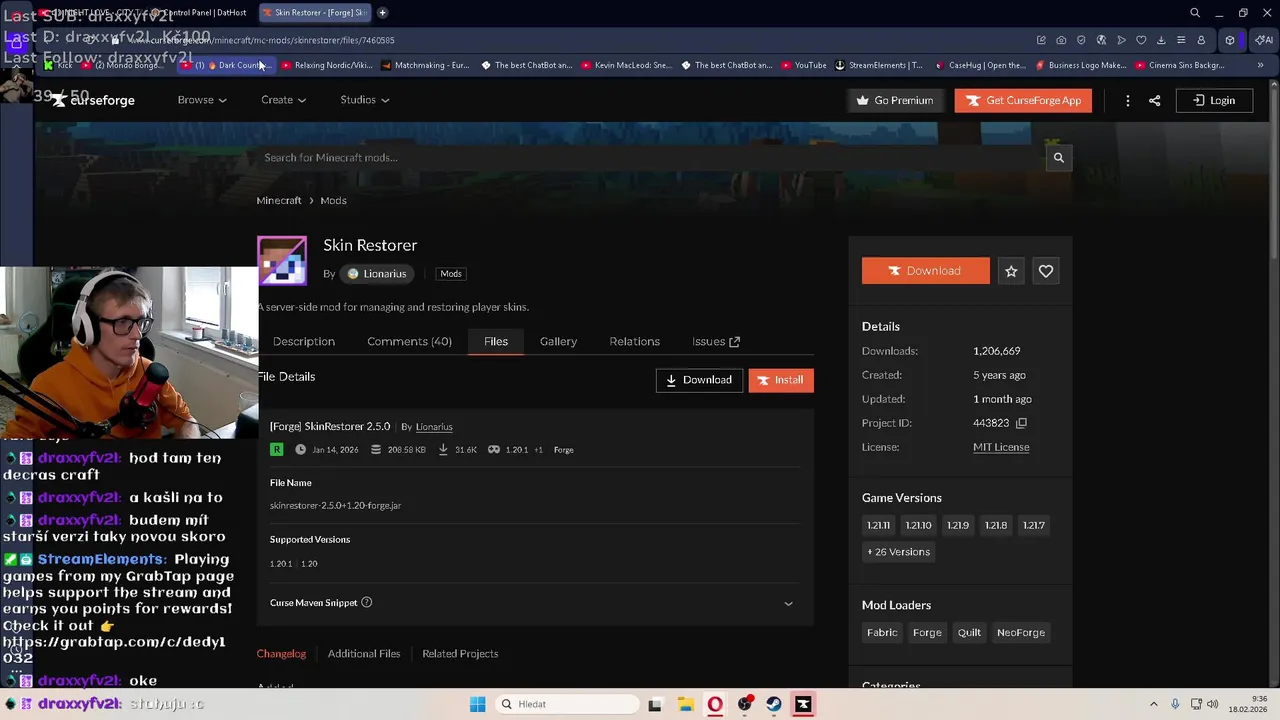Open the three-dot more options menu

1127,100
